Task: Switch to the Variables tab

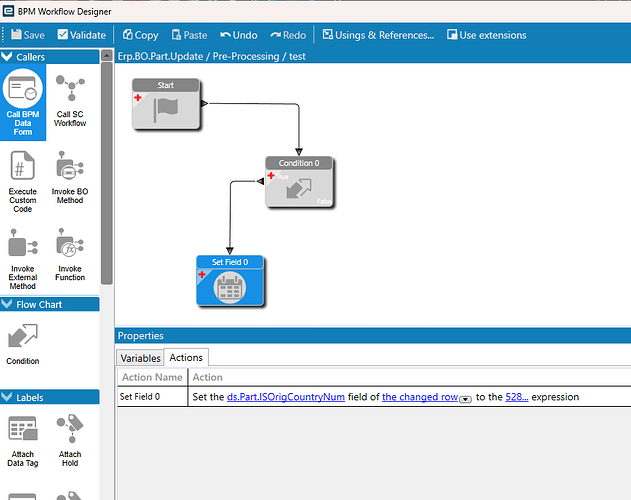Action: [140, 358]
